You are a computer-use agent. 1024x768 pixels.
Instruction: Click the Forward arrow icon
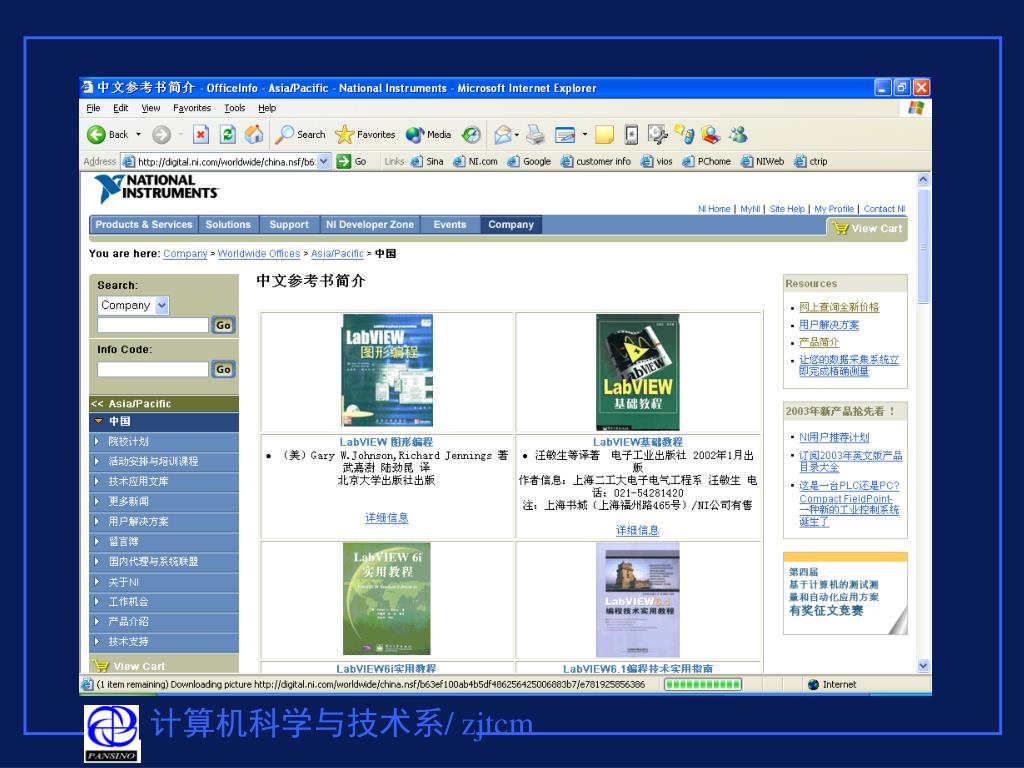(161, 135)
